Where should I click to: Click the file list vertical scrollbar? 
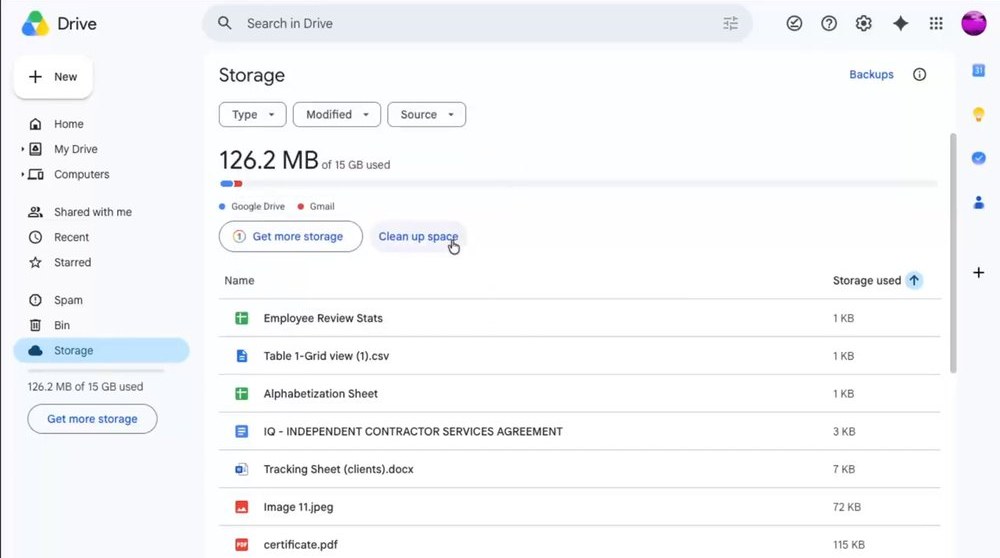pos(953,253)
